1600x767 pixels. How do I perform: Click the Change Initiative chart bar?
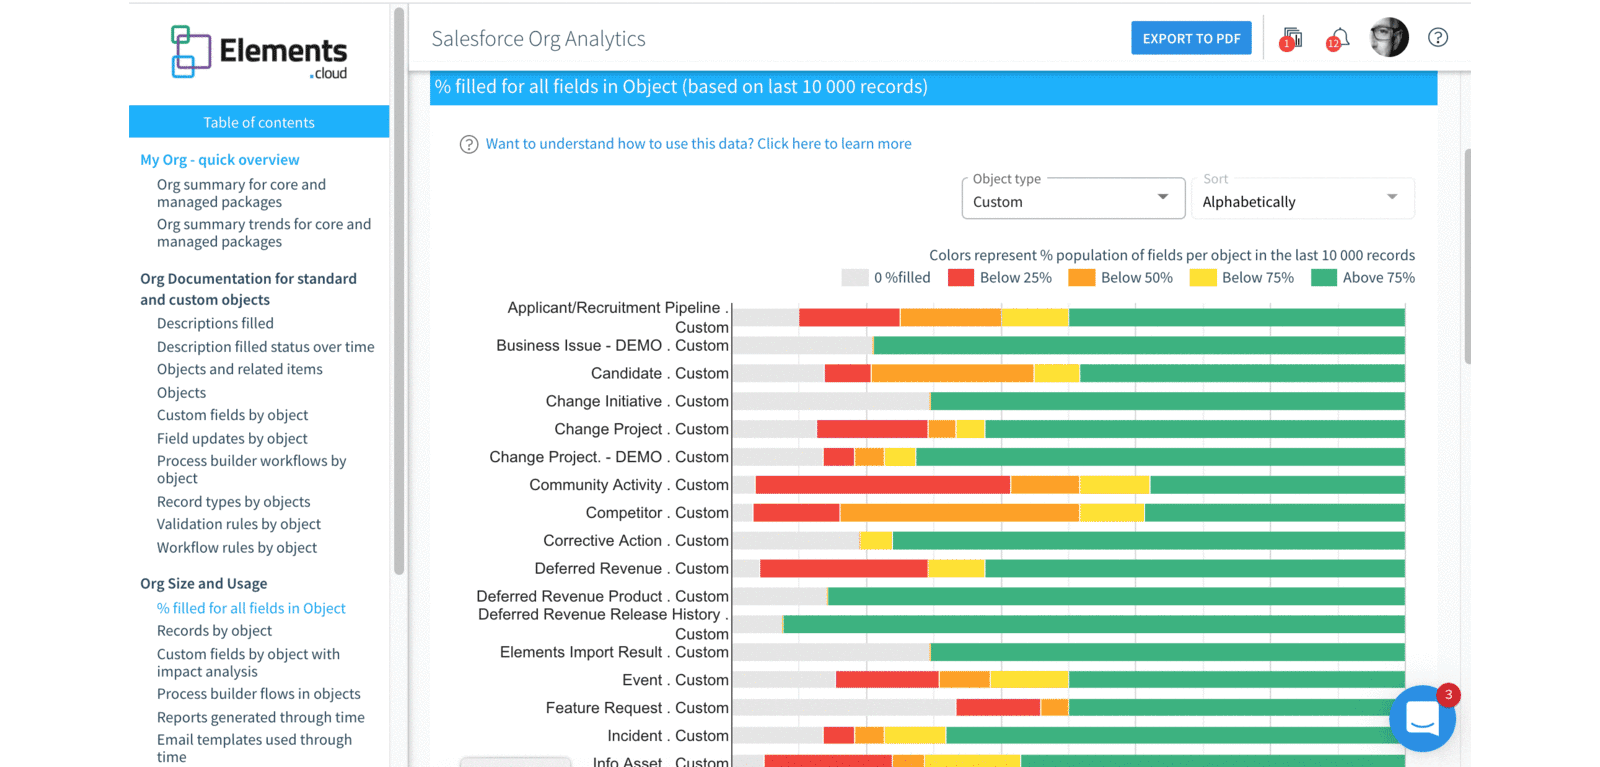(x=1068, y=401)
